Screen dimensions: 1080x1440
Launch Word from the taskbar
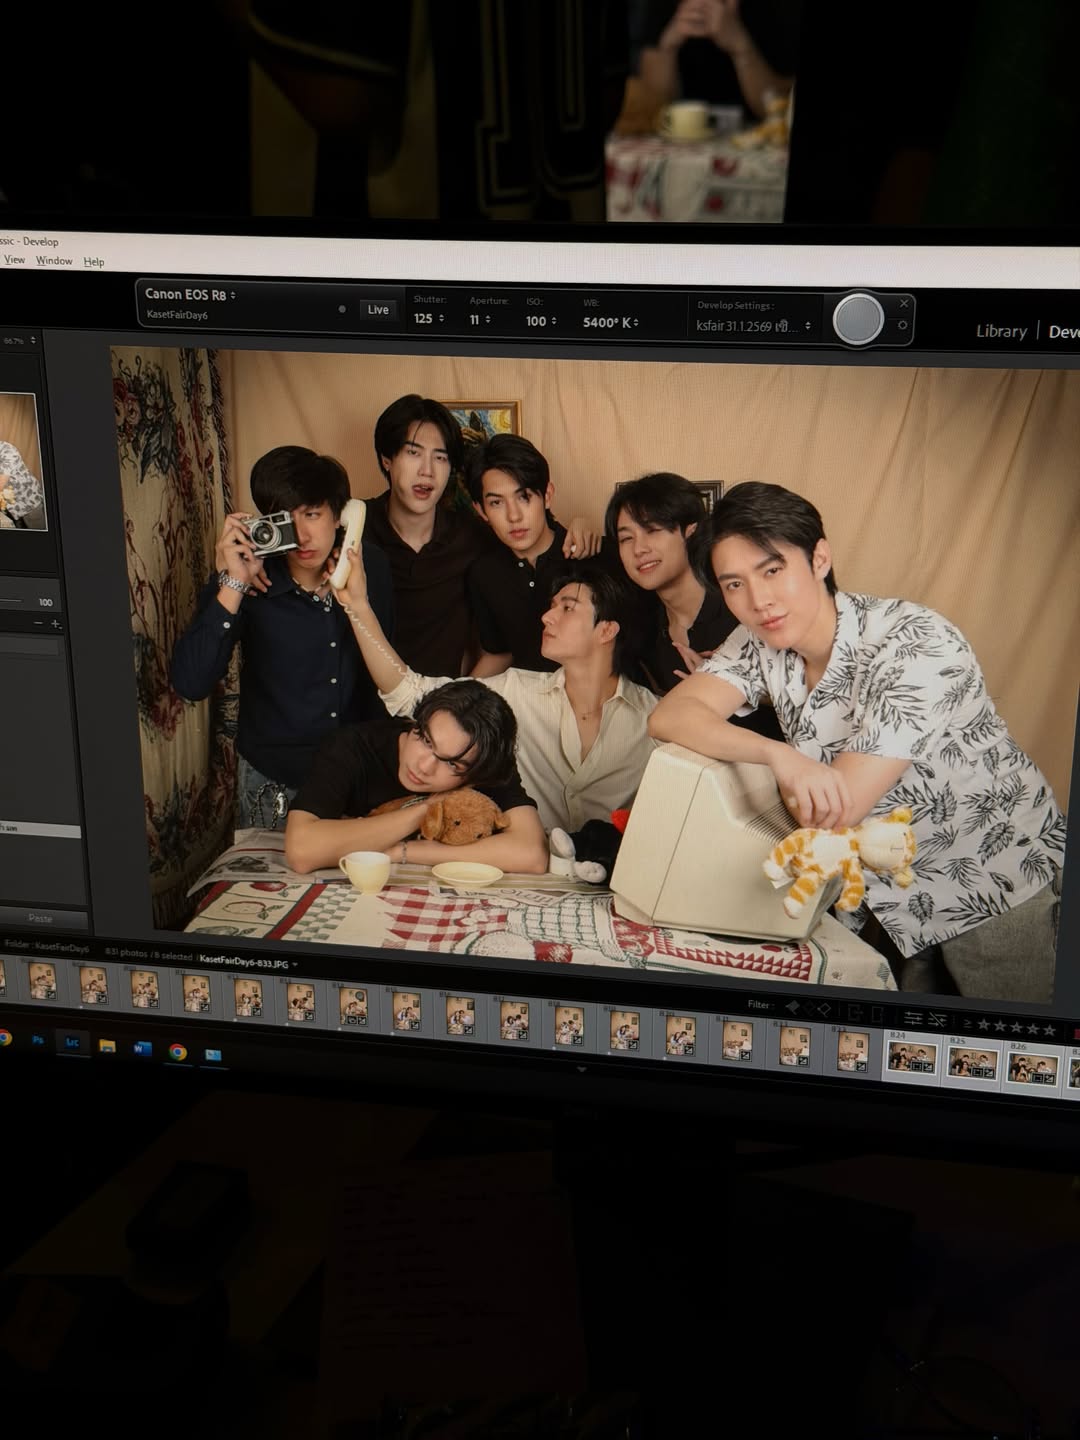click(142, 1048)
